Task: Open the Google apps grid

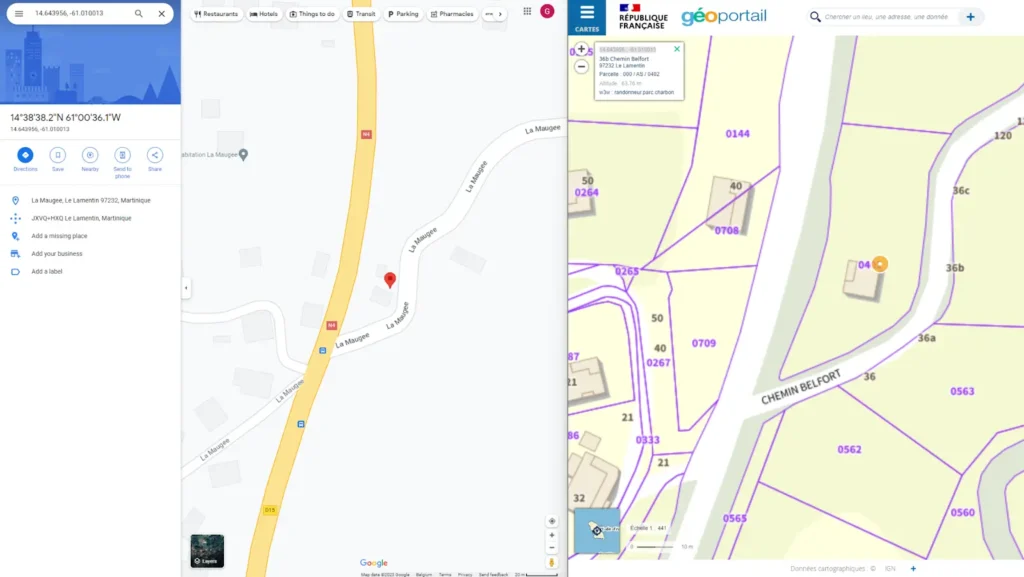Action: pyautogui.click(x=528, y=11)
